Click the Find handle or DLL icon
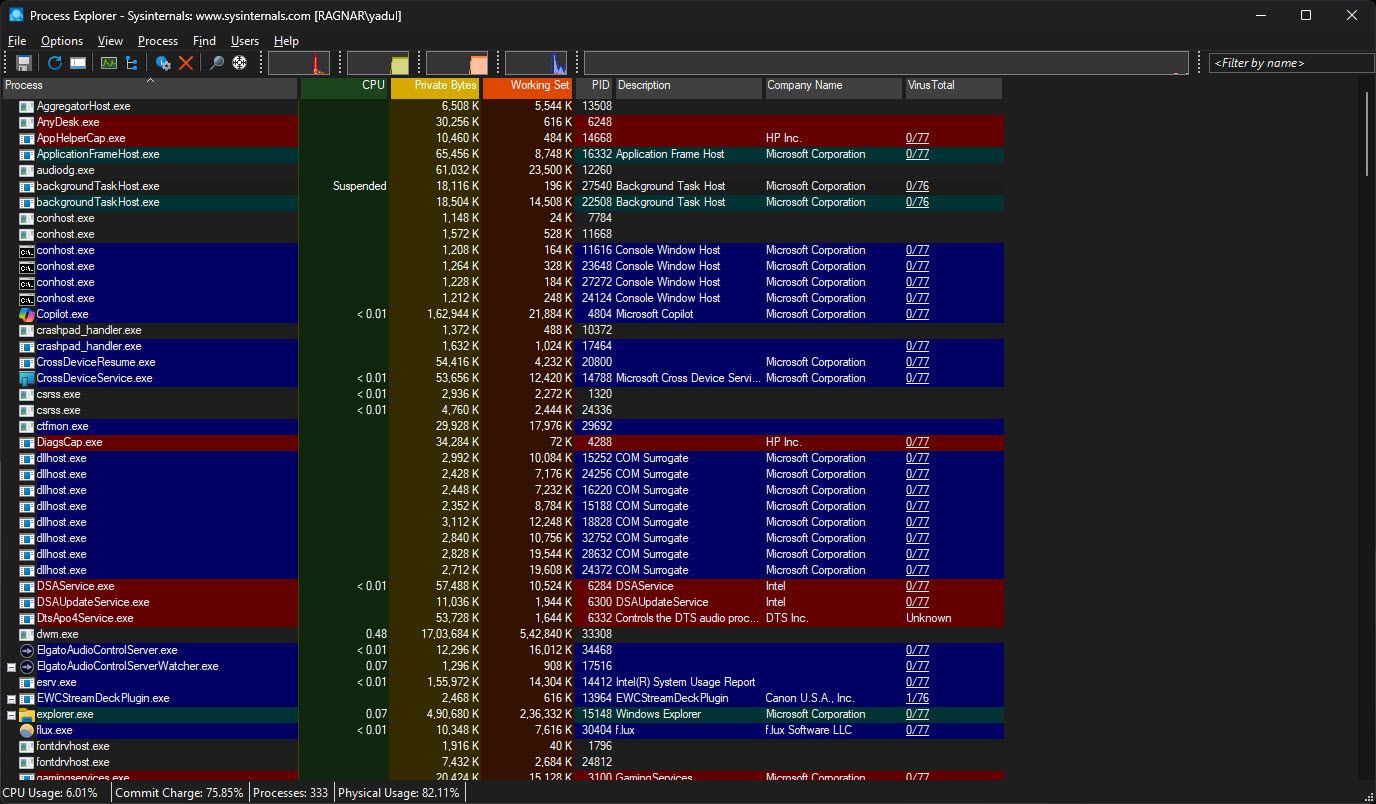1376x804 pixels. (x=217, y=63)
